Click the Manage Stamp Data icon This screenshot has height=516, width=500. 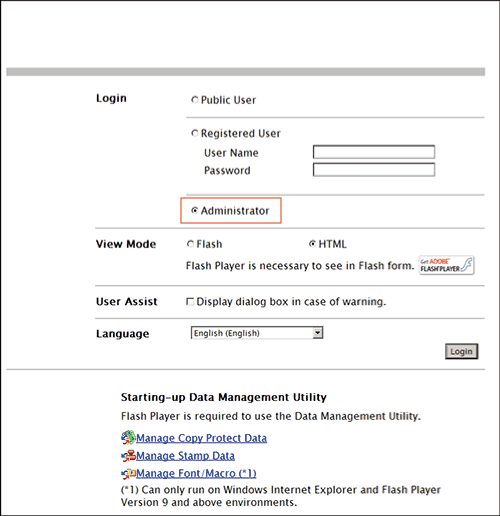pyautogui.click(x=128, y=456)
